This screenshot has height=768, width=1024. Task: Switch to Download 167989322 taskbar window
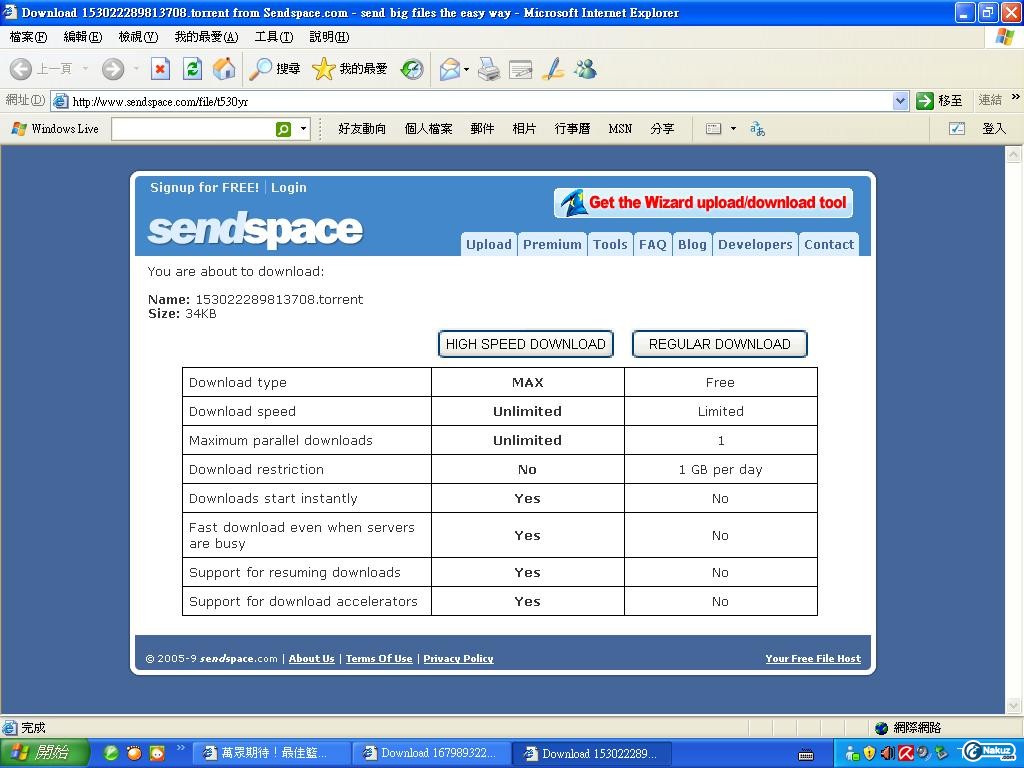[431, 753]
